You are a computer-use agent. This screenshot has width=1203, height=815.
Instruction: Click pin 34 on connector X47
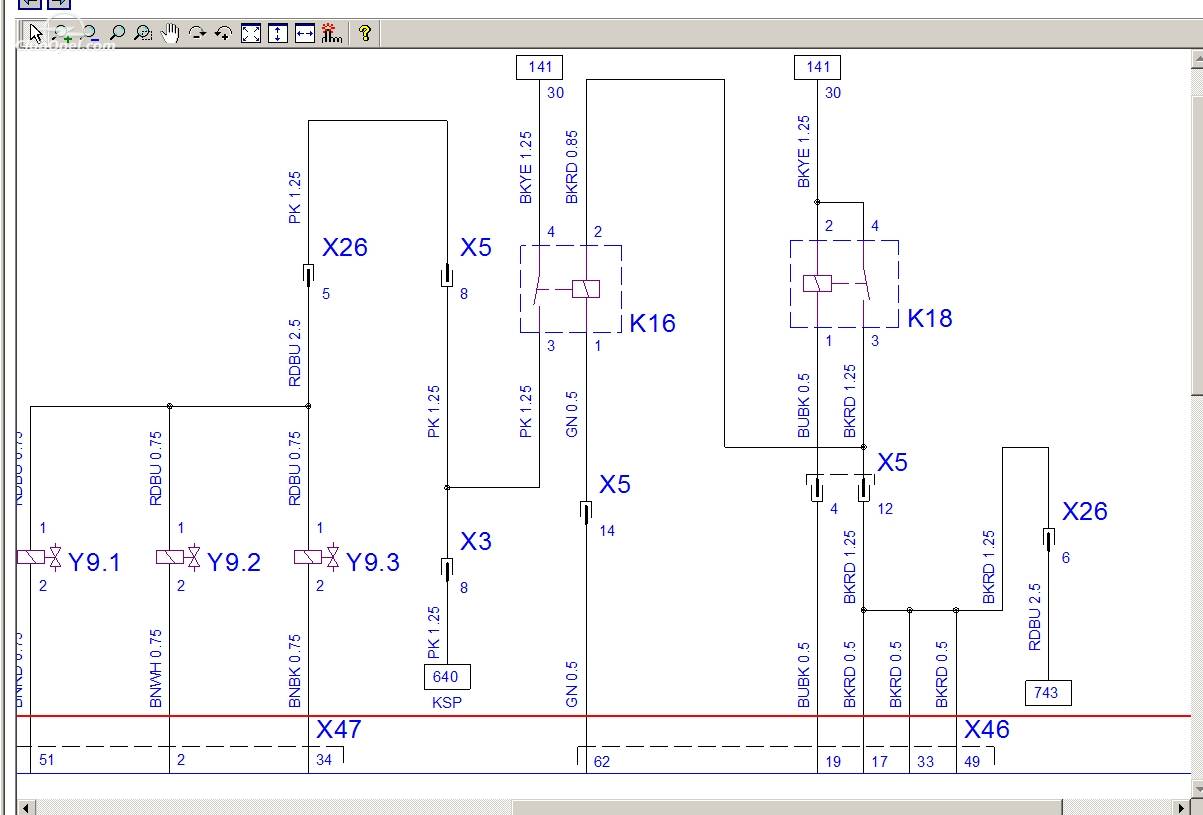(x=324, y=760)
